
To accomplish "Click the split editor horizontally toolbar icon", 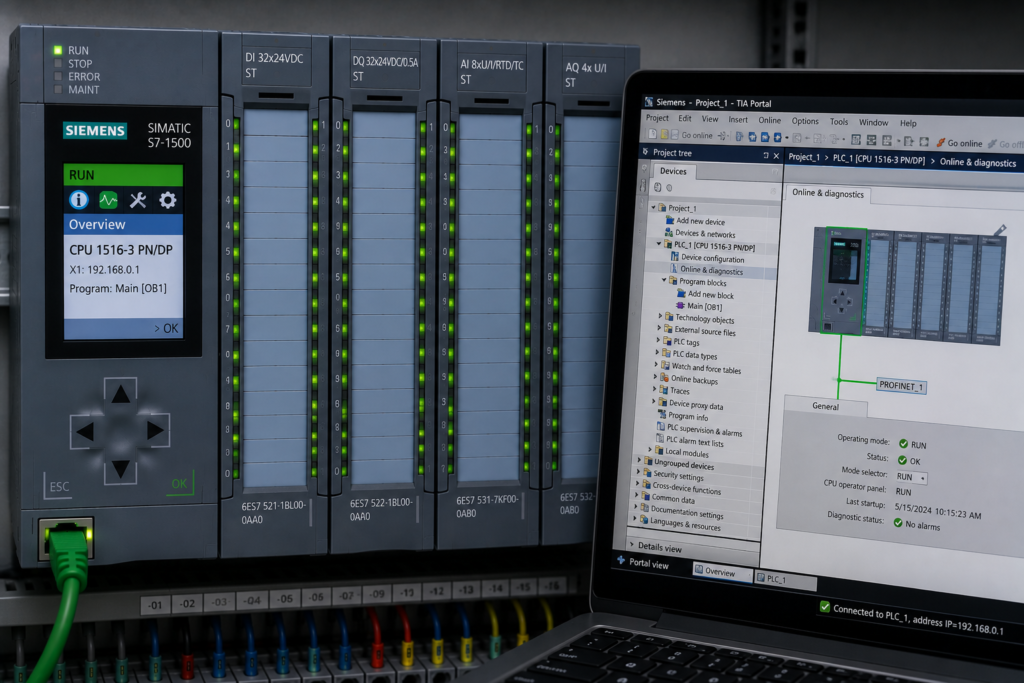I will pos(871,140).
